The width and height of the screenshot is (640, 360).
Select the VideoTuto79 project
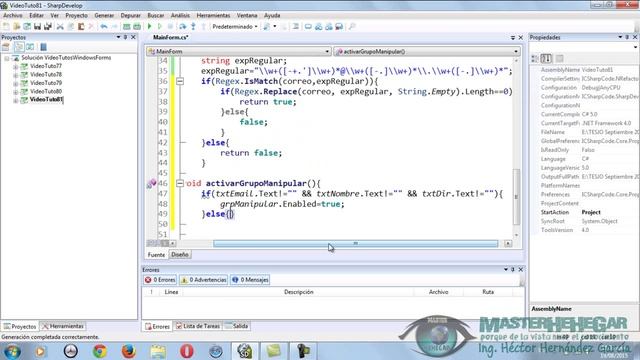point(46,83)
